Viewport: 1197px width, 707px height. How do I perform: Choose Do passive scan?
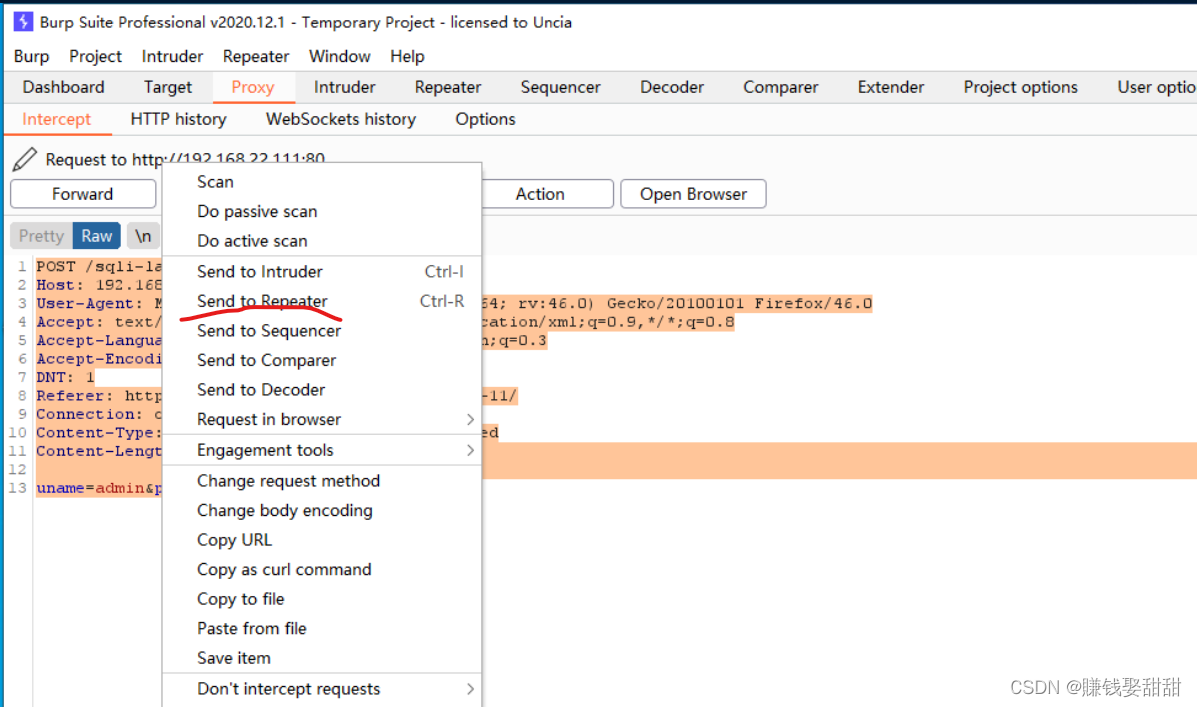click(321, 211)
